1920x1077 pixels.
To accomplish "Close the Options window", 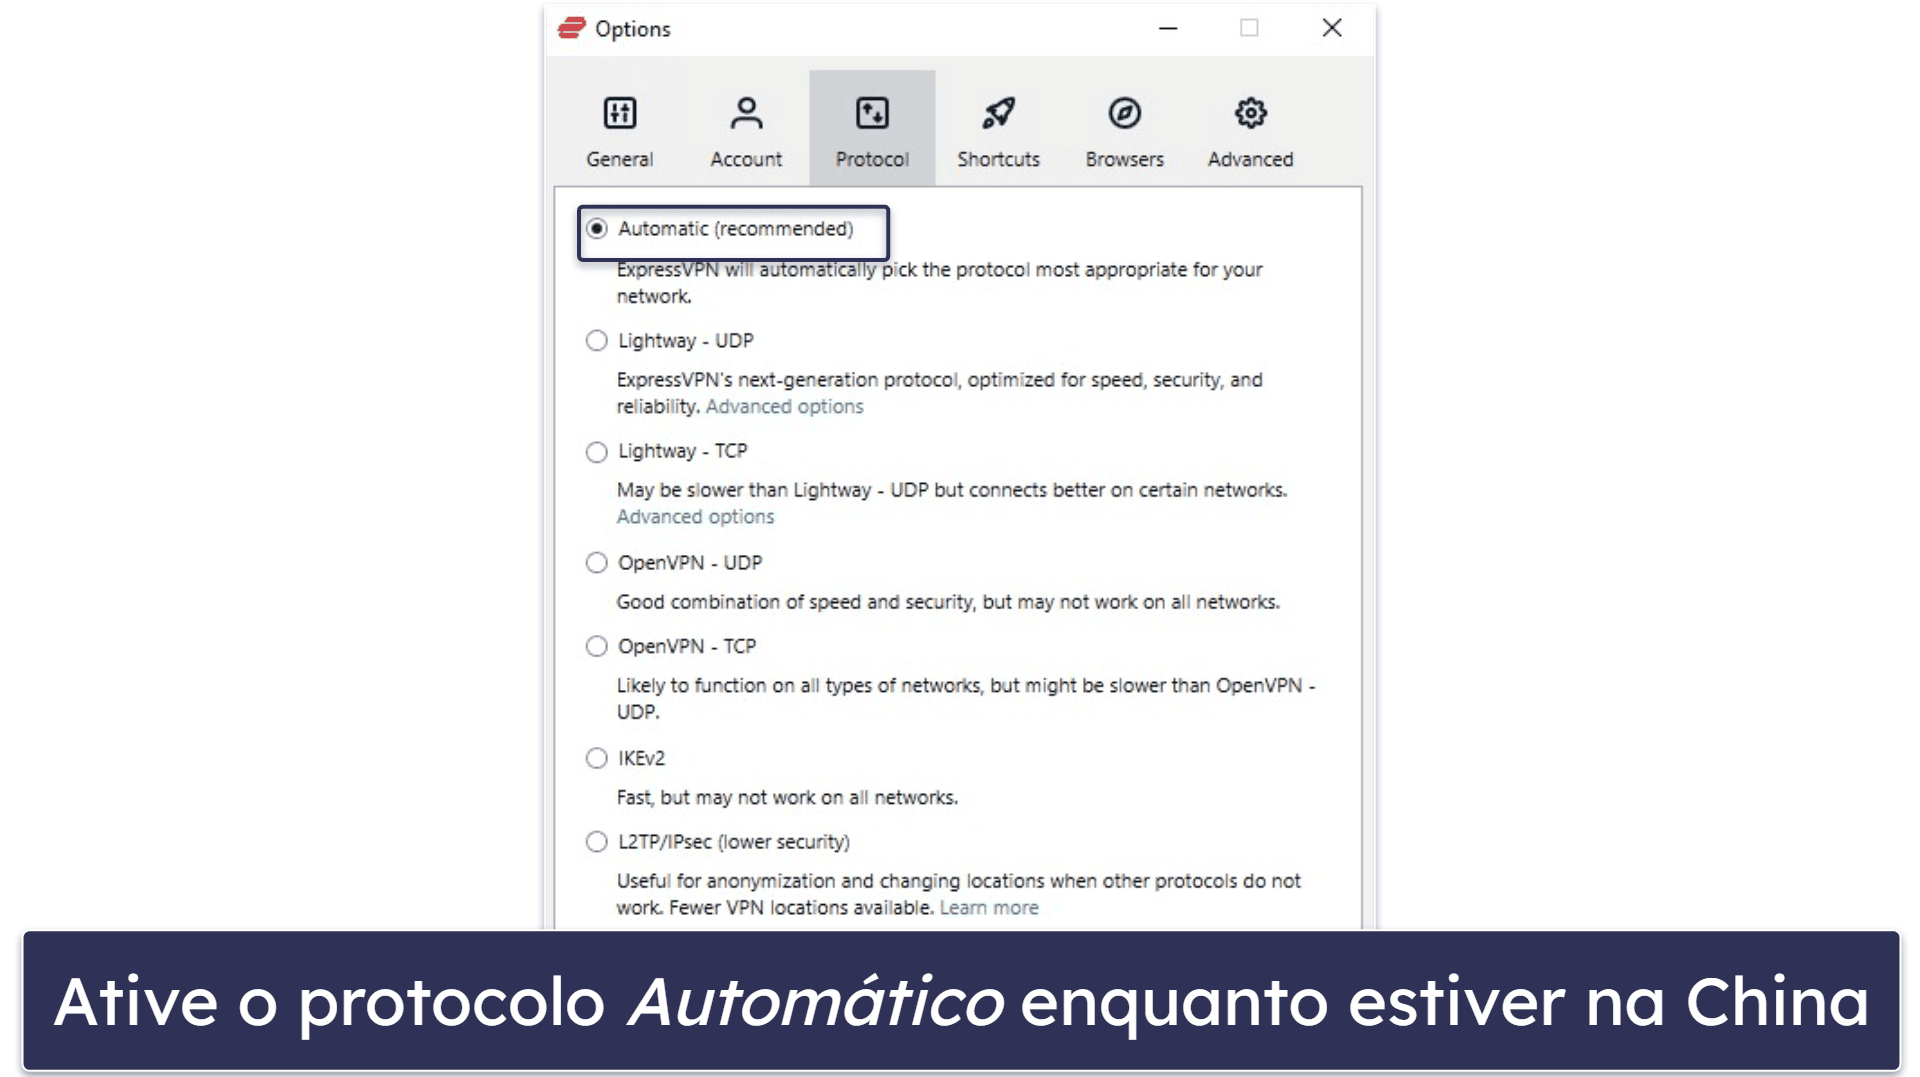I will pos(1332,28).
